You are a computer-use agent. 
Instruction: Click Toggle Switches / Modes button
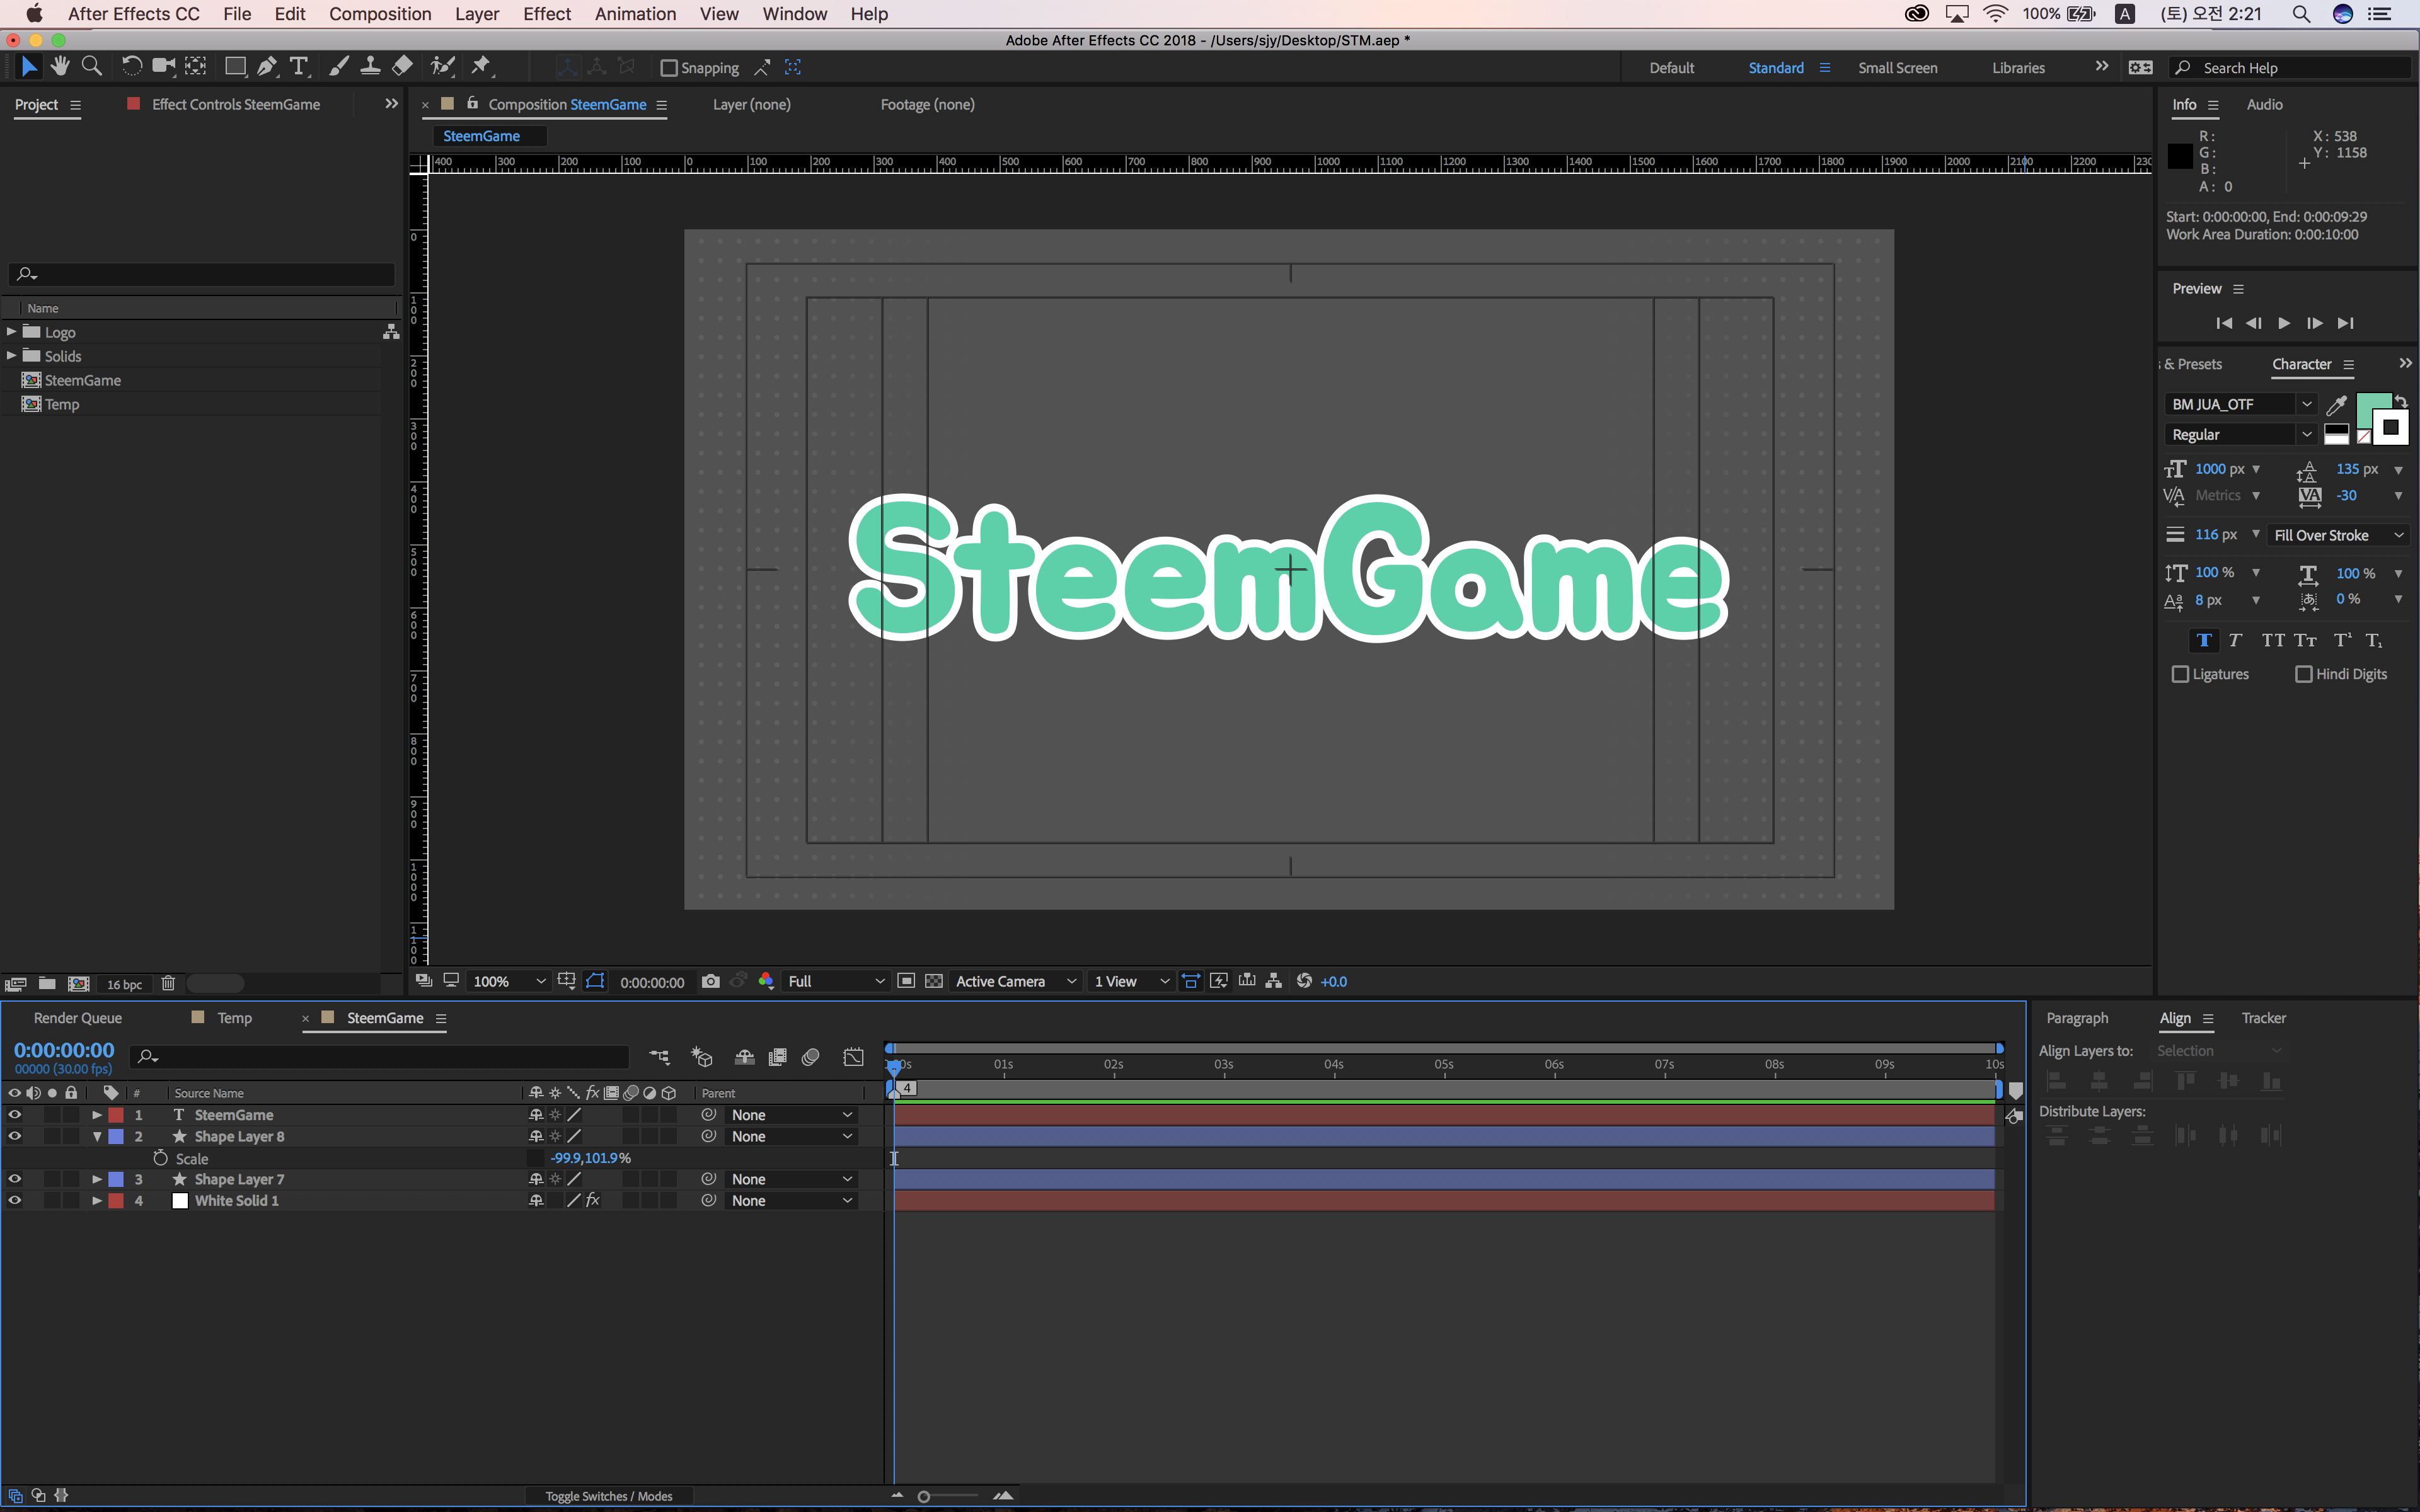pyautogui.click(x=608, y=1496)
